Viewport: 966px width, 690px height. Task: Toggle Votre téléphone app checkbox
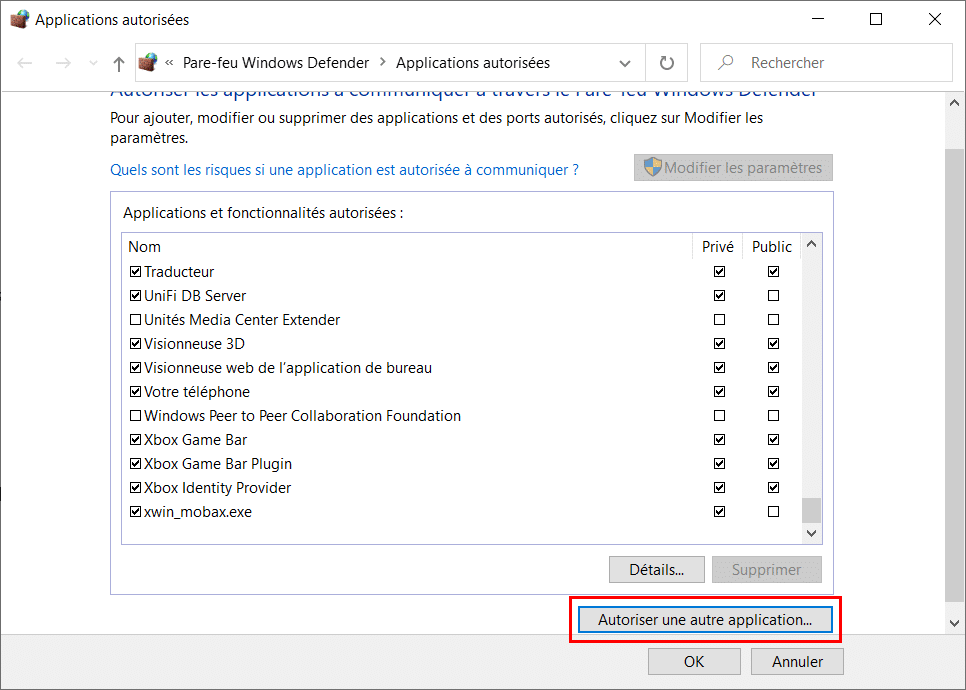click(136, 392)
